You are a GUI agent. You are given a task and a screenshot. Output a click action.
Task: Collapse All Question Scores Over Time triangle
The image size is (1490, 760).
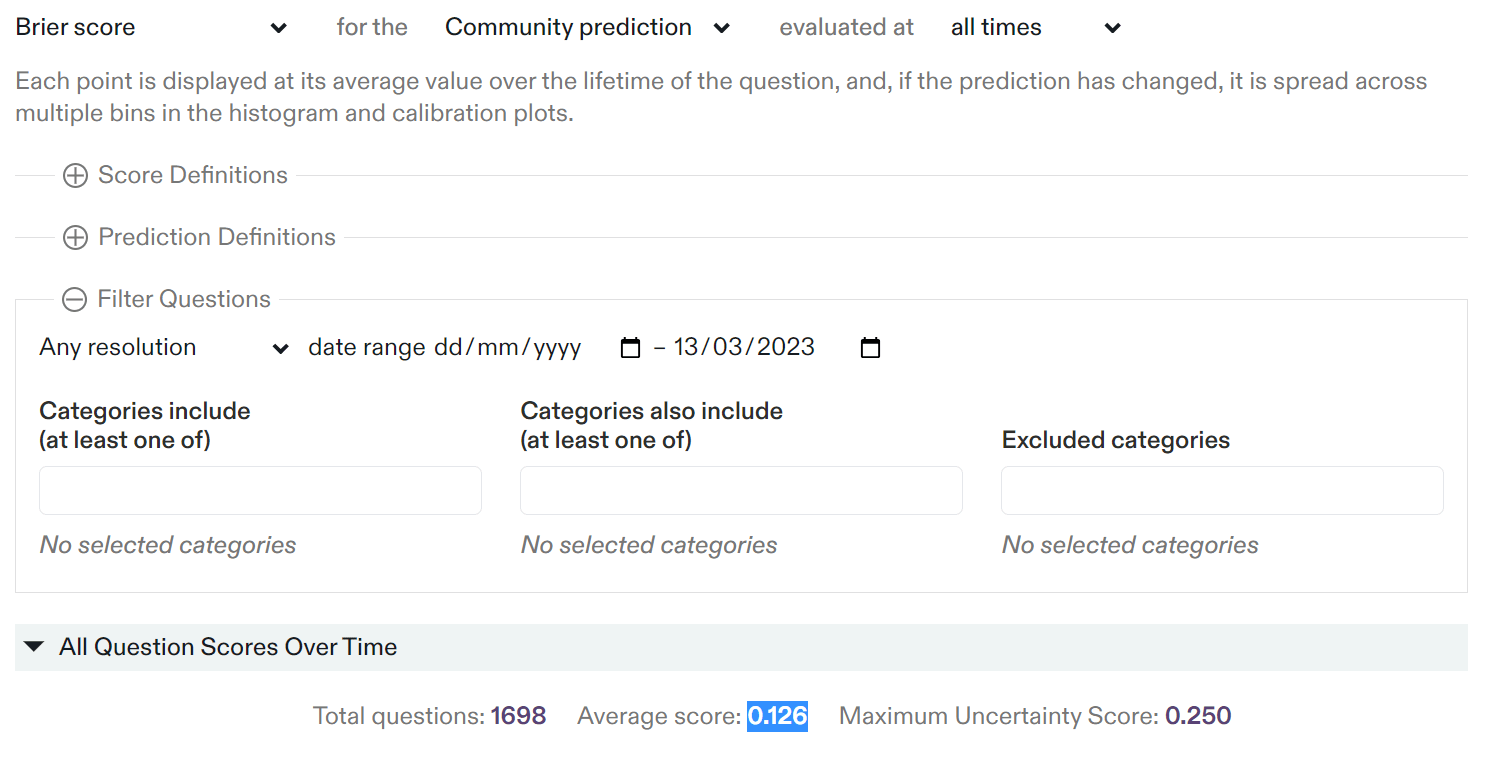(34, 647)
